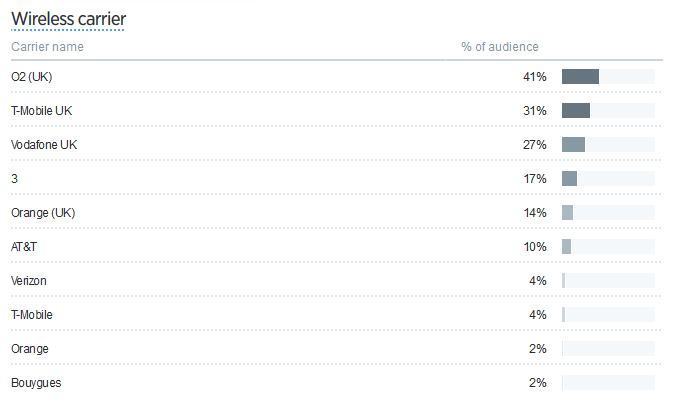Click the 17% audience bar
The image size is (674, 404).
tap(608, 178)
